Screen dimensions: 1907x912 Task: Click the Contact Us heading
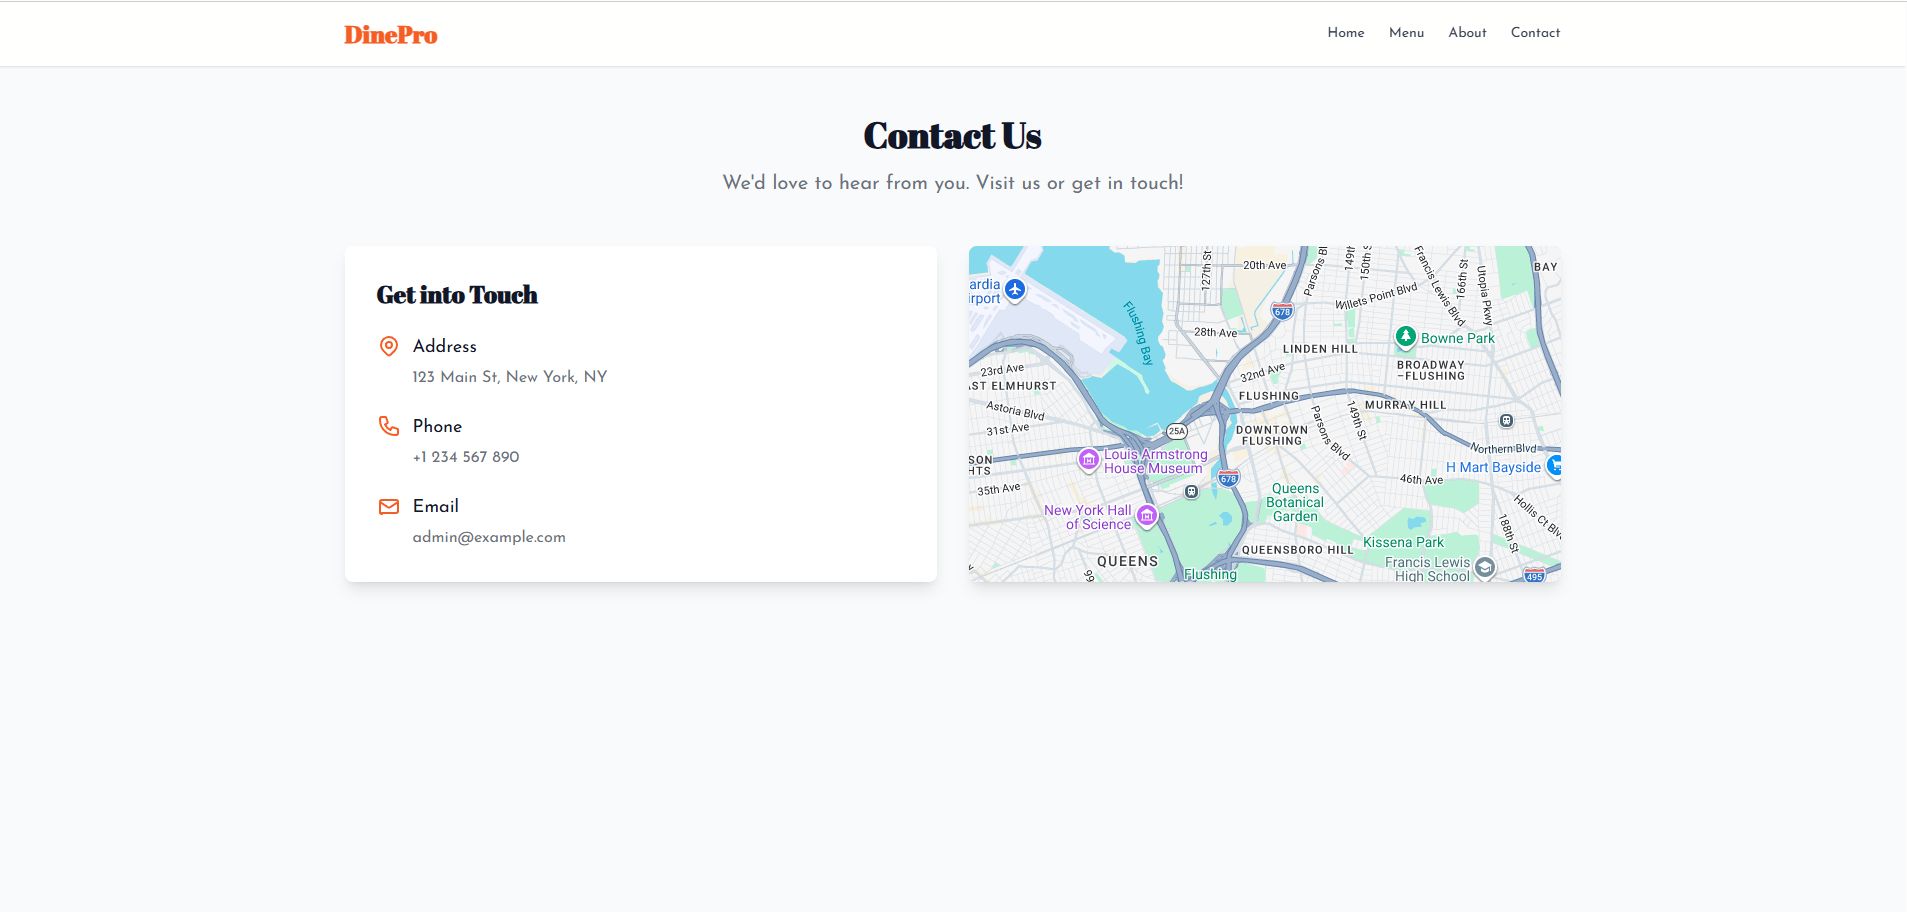(x=953, y=136)
